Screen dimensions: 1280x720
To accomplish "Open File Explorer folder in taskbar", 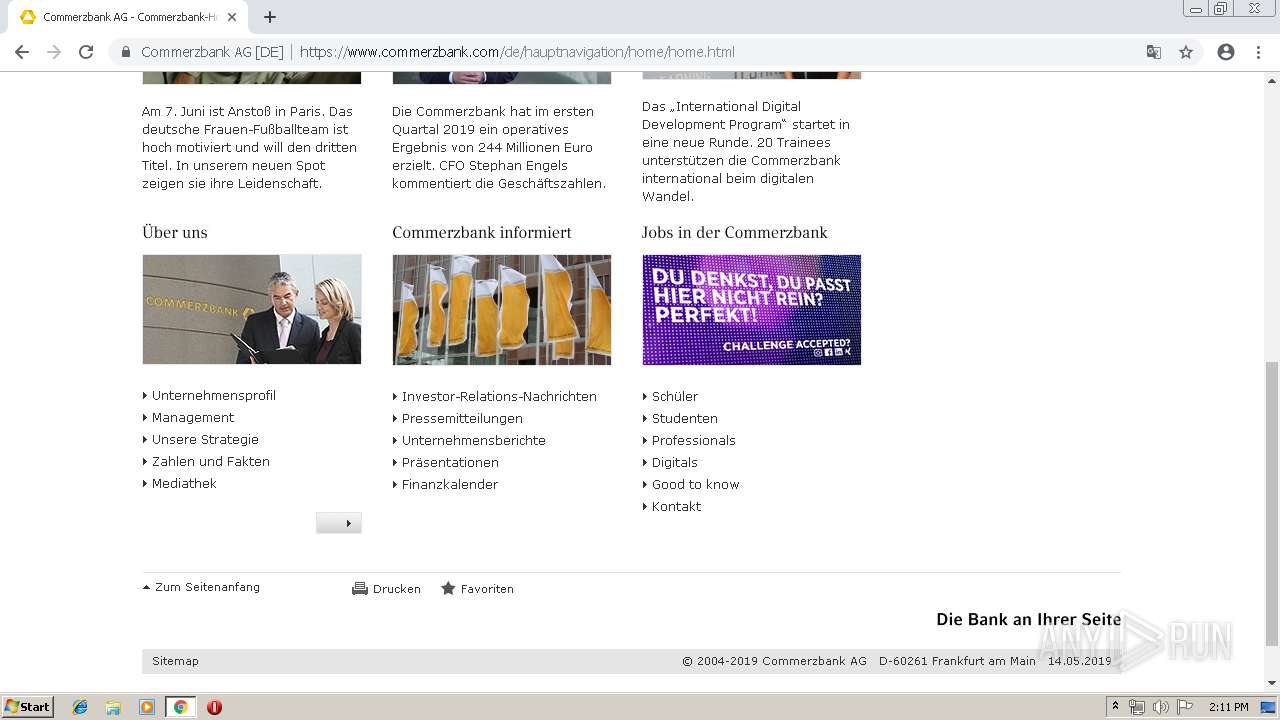I will (113, 707).
